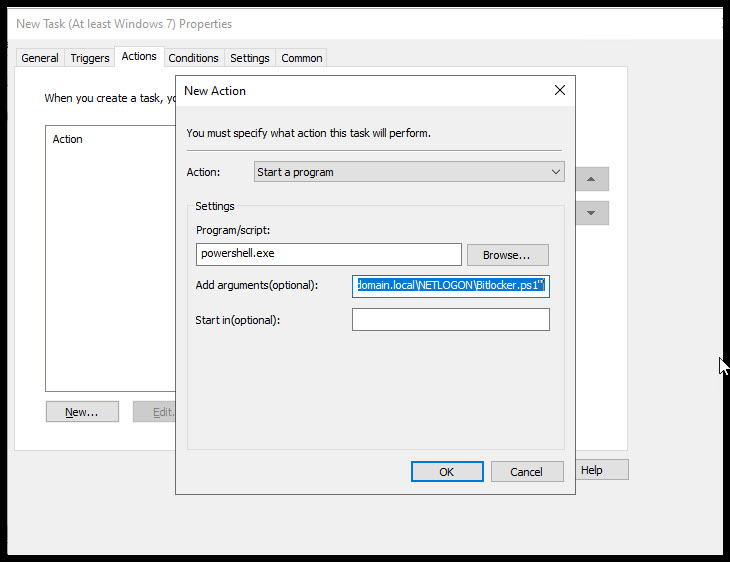Click Help button in the Properties window
The height and width of the screenshot is (562, 730).
pos(602,470)
